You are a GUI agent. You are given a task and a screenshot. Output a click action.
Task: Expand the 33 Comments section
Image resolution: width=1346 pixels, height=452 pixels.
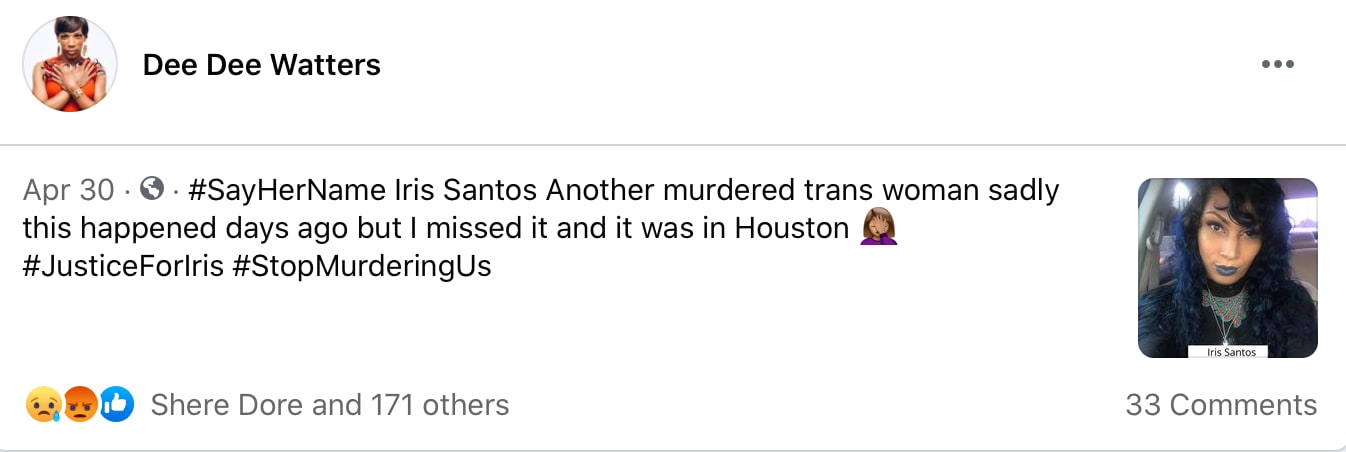click(1220, 405)
